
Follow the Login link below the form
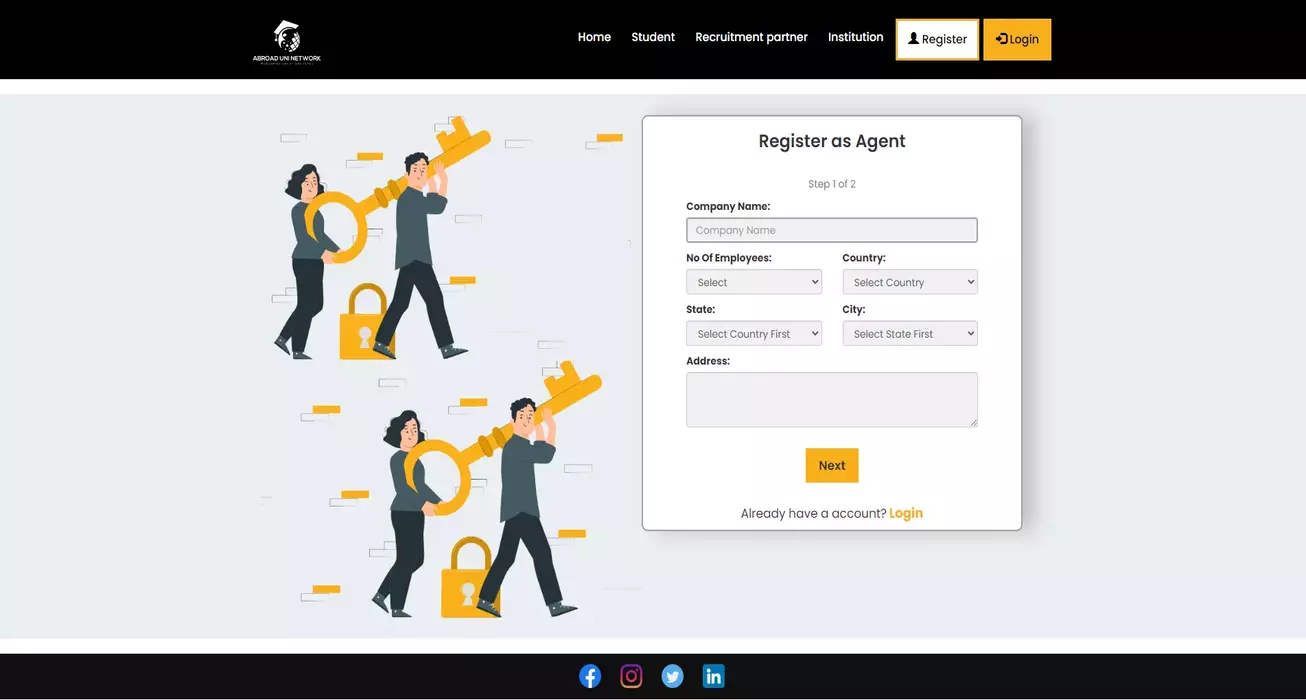point(905,513)
